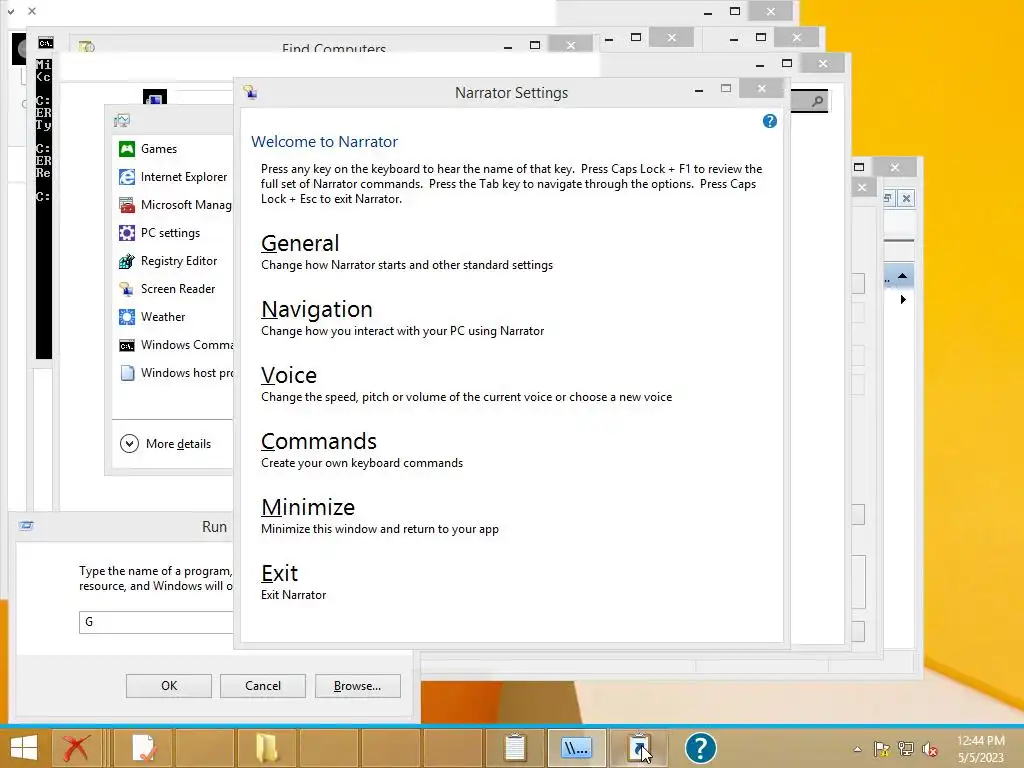Open Navigation settings in Narrator

317,309
